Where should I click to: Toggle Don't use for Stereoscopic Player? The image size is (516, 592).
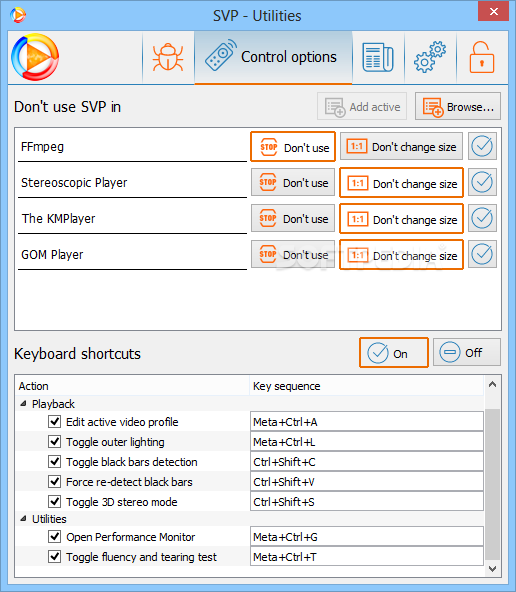pos(293,183)
